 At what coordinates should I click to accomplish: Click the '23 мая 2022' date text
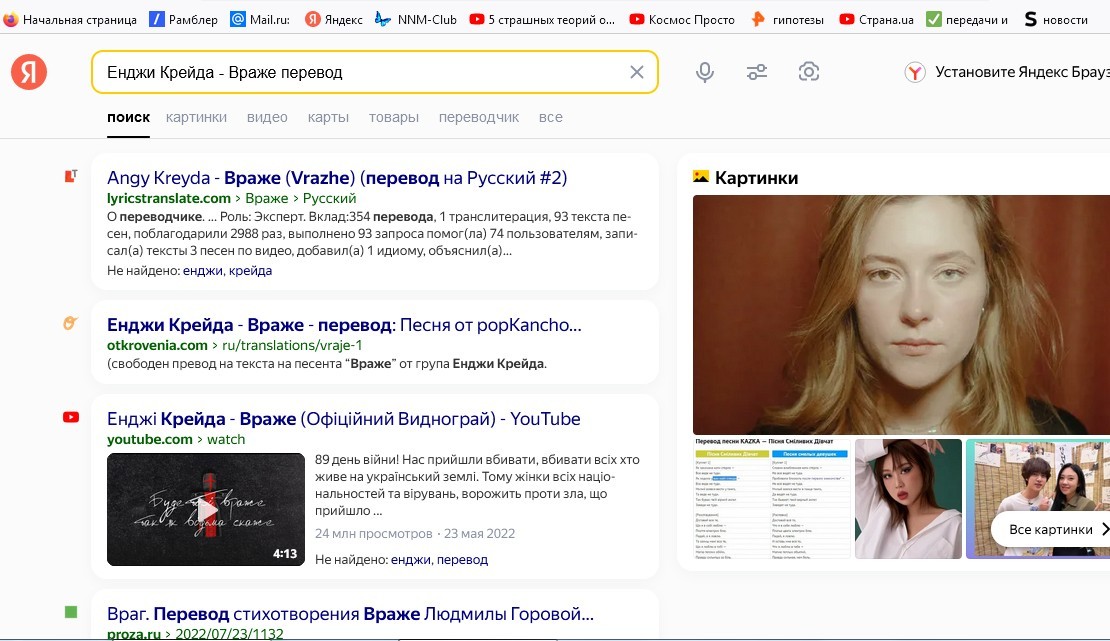pos(479,533)
